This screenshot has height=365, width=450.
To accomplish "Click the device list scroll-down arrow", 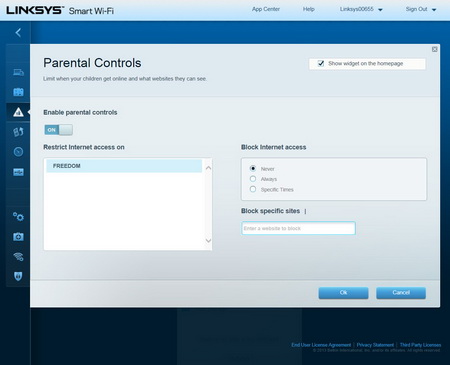I will click(209, 240).
